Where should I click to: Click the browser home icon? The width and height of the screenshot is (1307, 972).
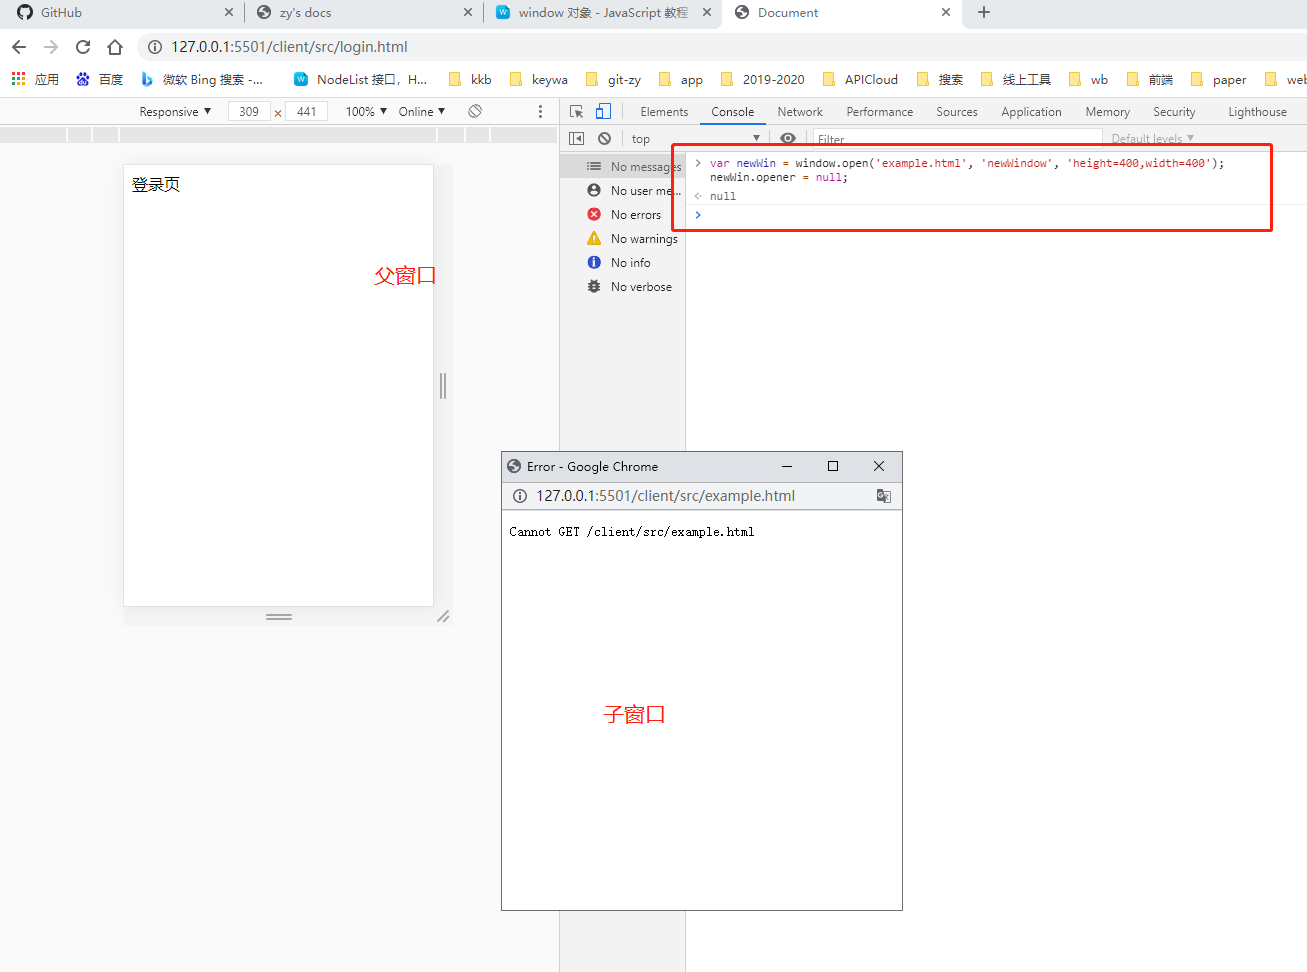(115, 47)
